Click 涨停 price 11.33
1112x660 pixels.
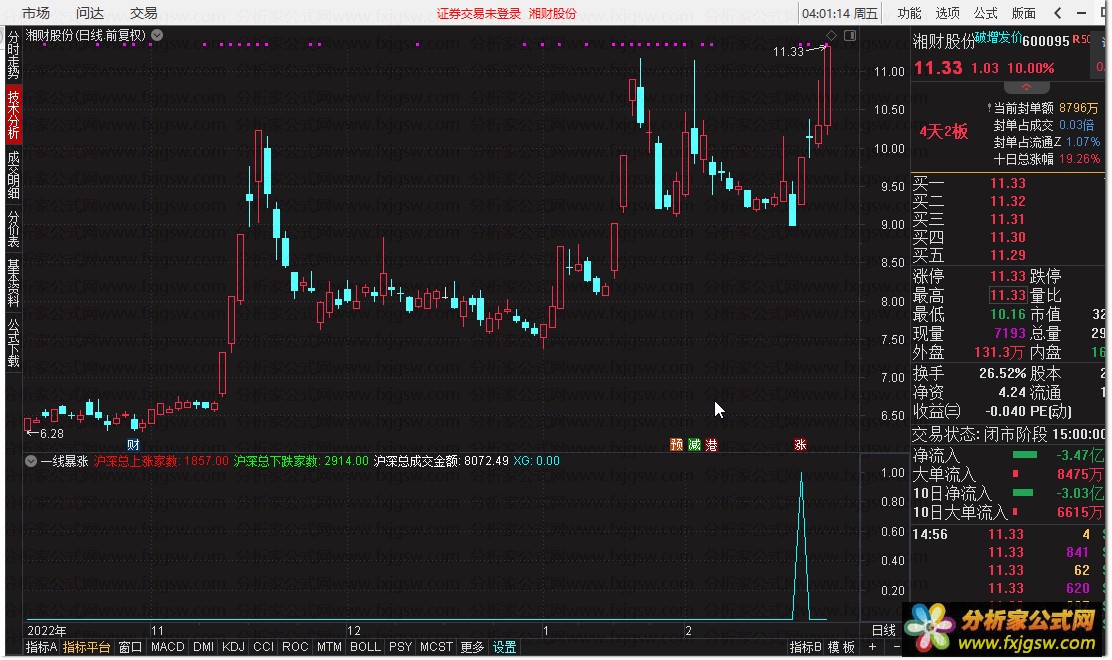[1008, 276]
